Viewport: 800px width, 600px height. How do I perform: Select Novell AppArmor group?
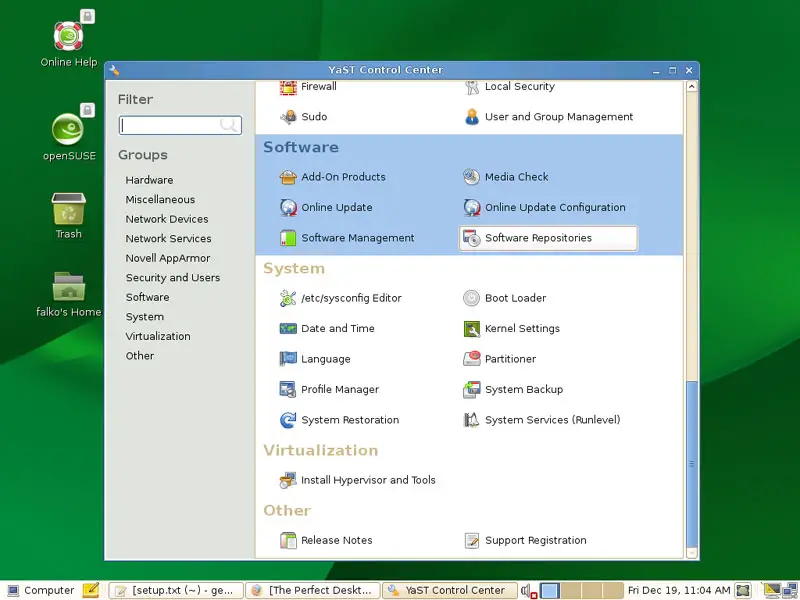(168, 258)
